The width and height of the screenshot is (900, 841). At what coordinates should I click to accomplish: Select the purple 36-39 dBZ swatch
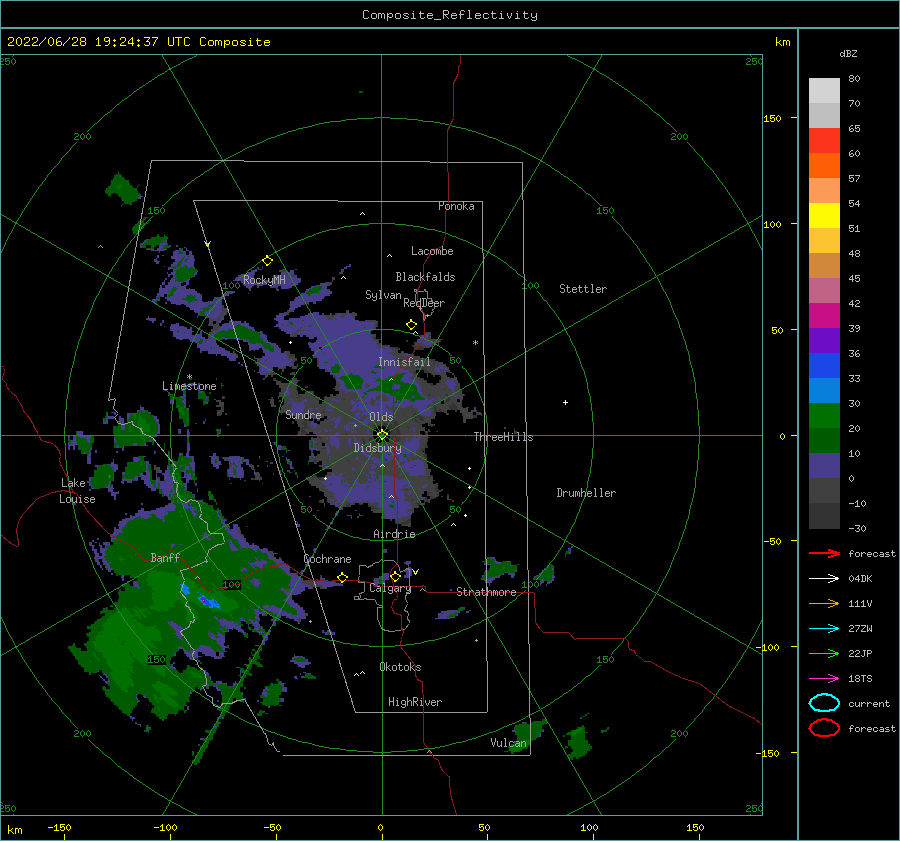coord(824,341)
